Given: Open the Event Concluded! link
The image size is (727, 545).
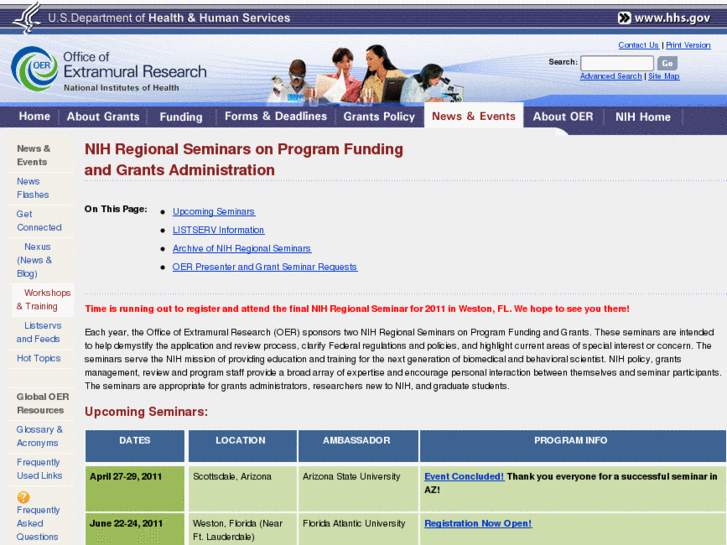Looking at the screenshot, I should coord(464,476).
